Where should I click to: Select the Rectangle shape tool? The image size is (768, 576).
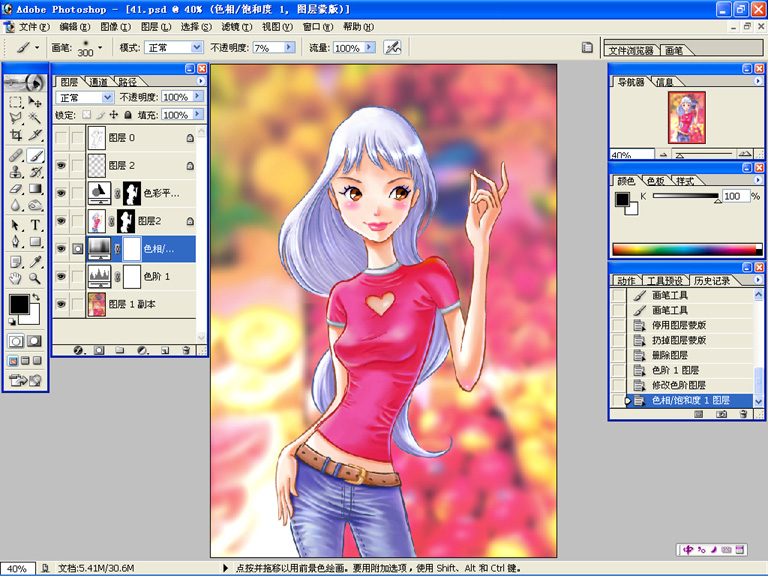point(35,242)
